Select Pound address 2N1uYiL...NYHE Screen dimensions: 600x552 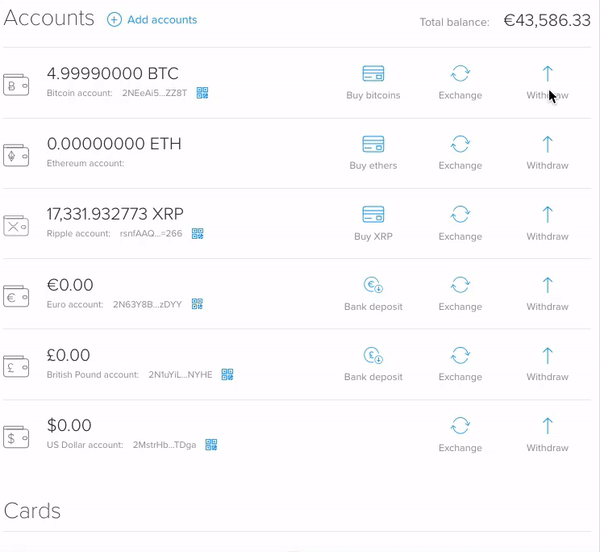(180, 375)
